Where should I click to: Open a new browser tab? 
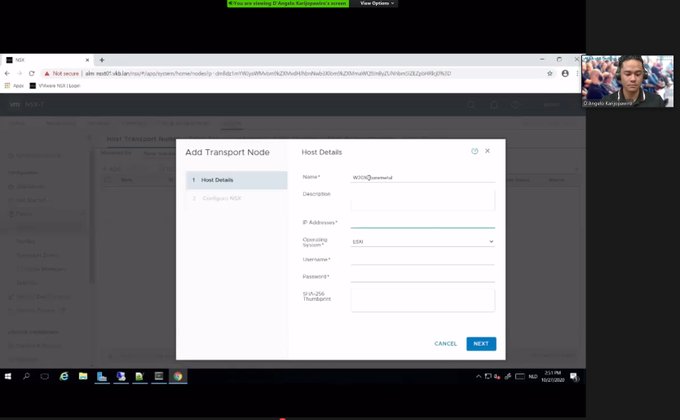tap(101, 60)
